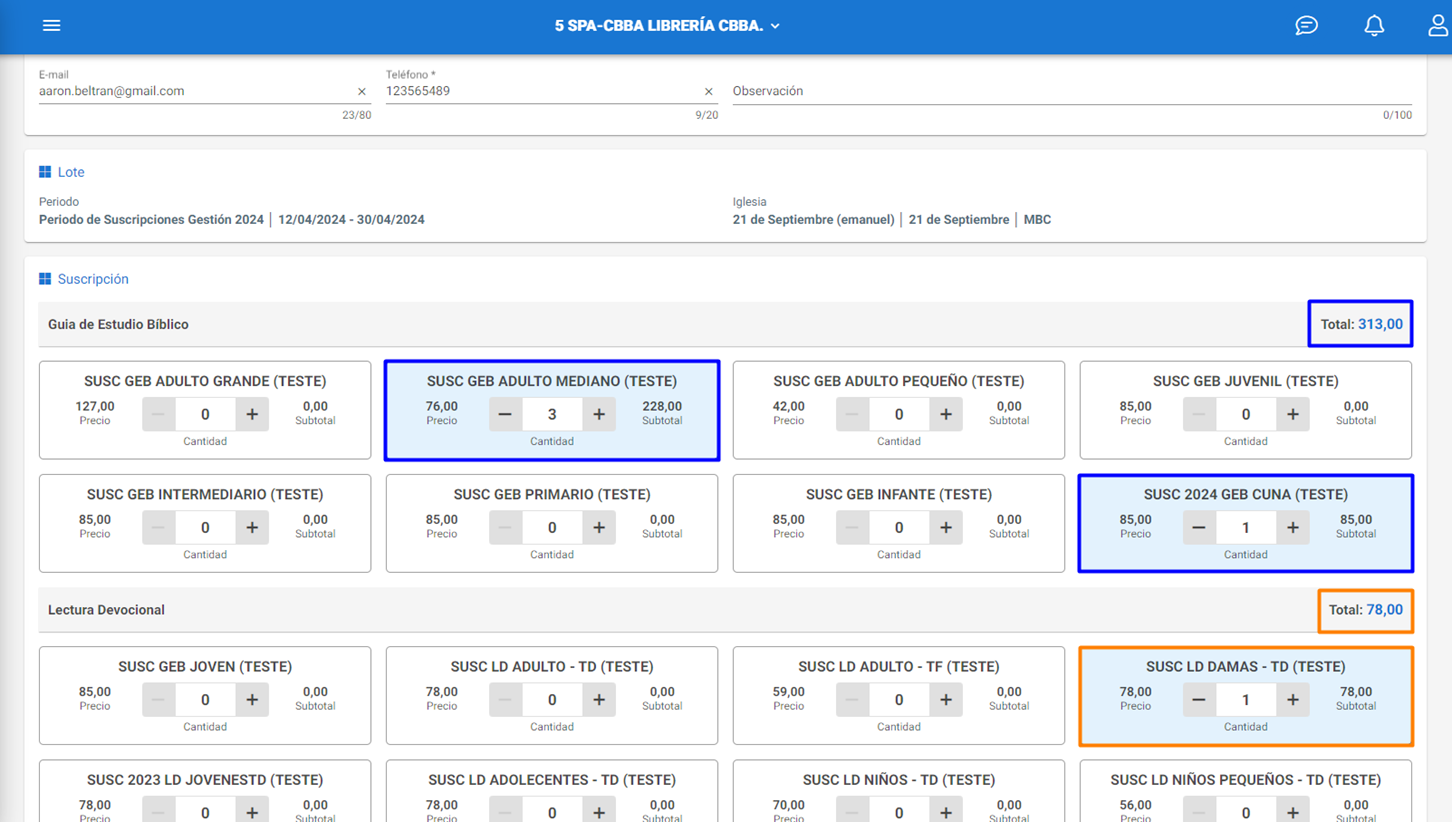Increase quantity of SUSC 2023 LD JOVENESTD
Viewport: 1452px width, 822px height.
[252, 811]
